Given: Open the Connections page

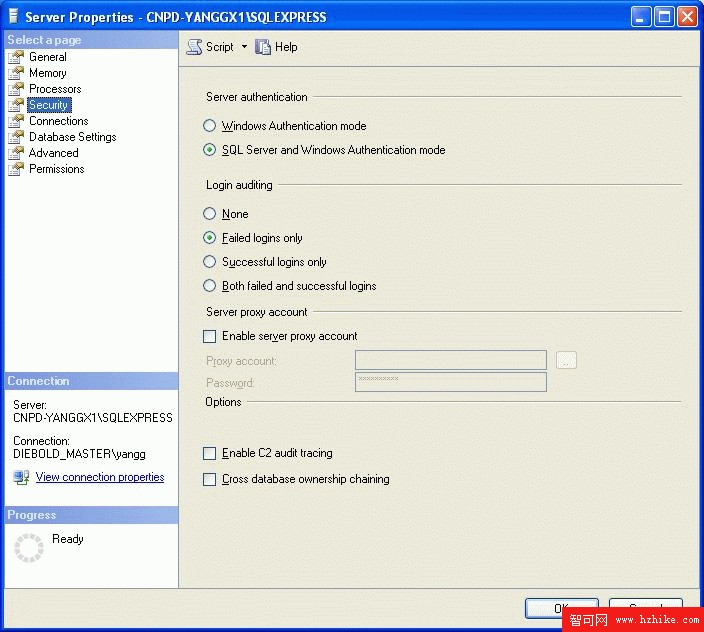Looking at the screenshot, I should click(x=59, y=121).
